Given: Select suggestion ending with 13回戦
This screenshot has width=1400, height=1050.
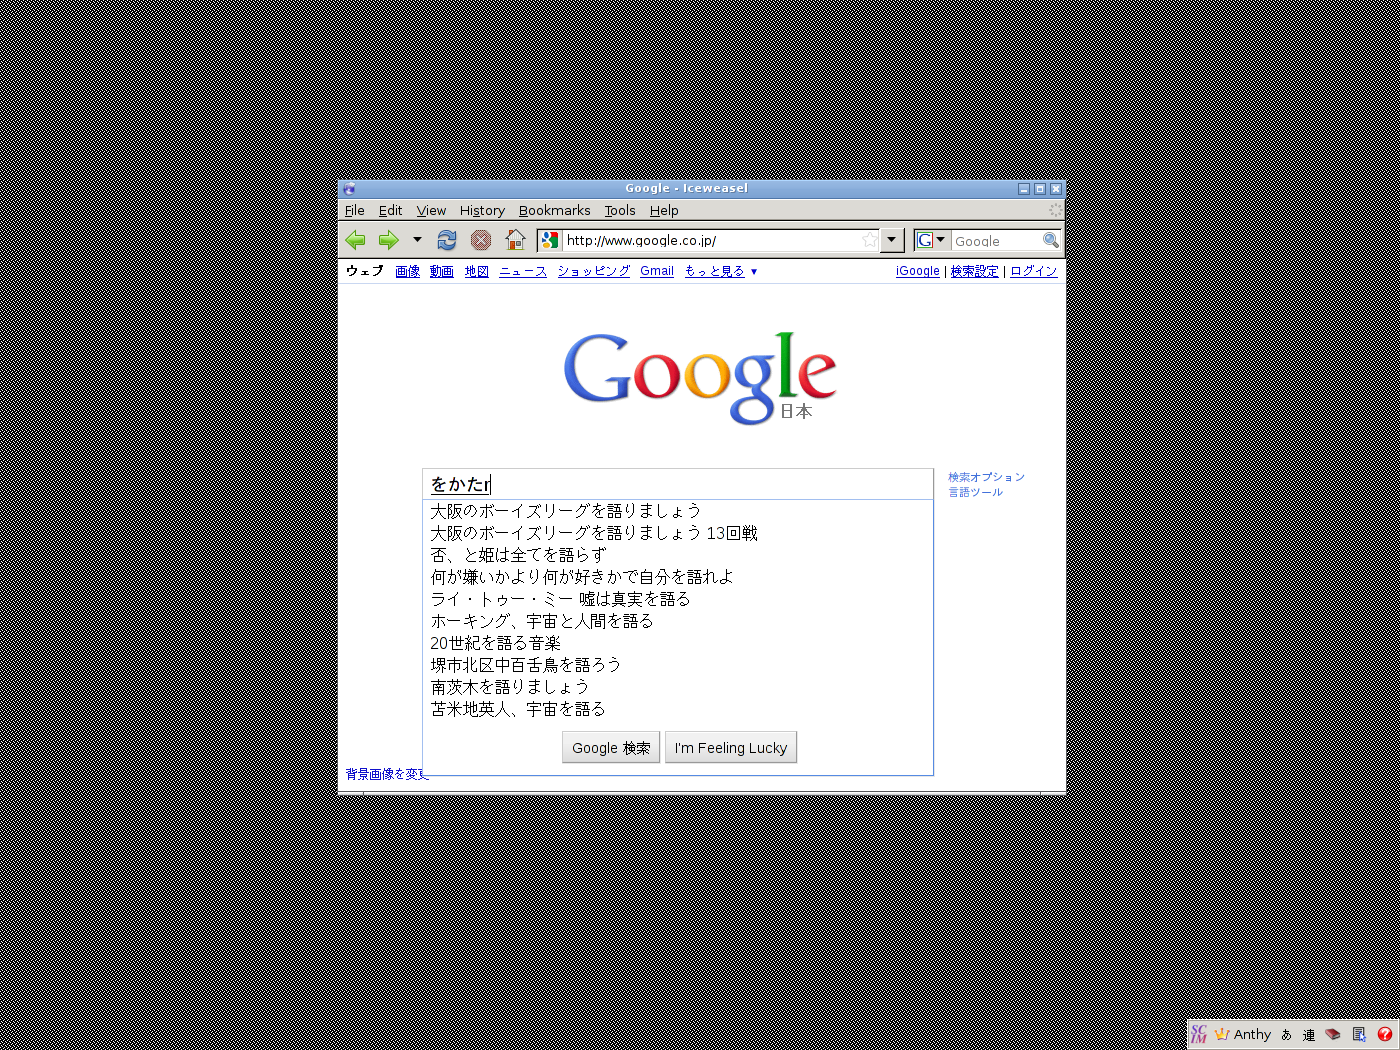Looking at the screenshot, I should 678,533.
